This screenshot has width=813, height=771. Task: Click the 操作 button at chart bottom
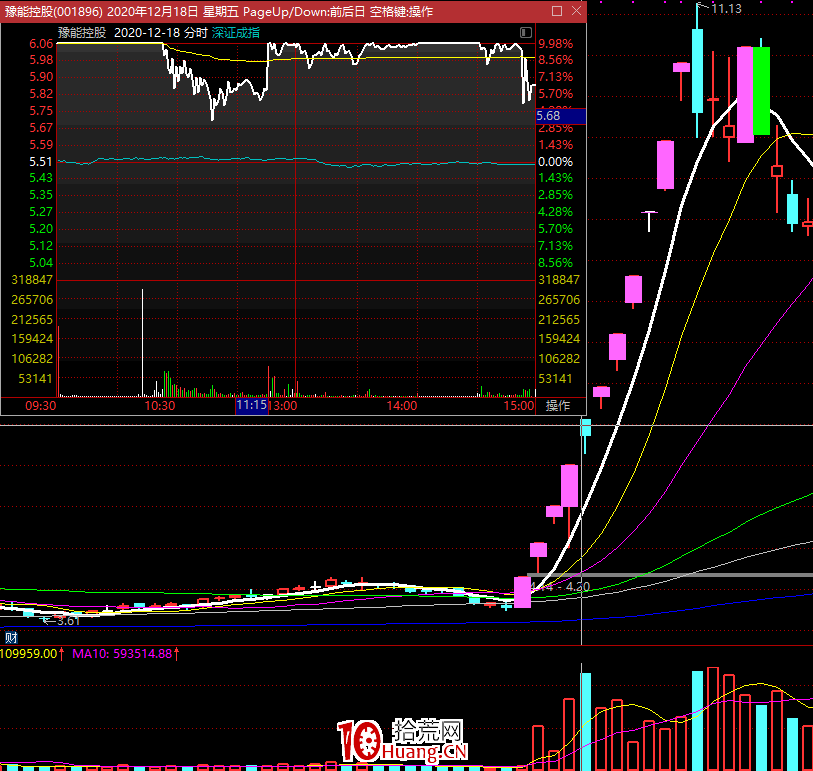pos(558,405)
